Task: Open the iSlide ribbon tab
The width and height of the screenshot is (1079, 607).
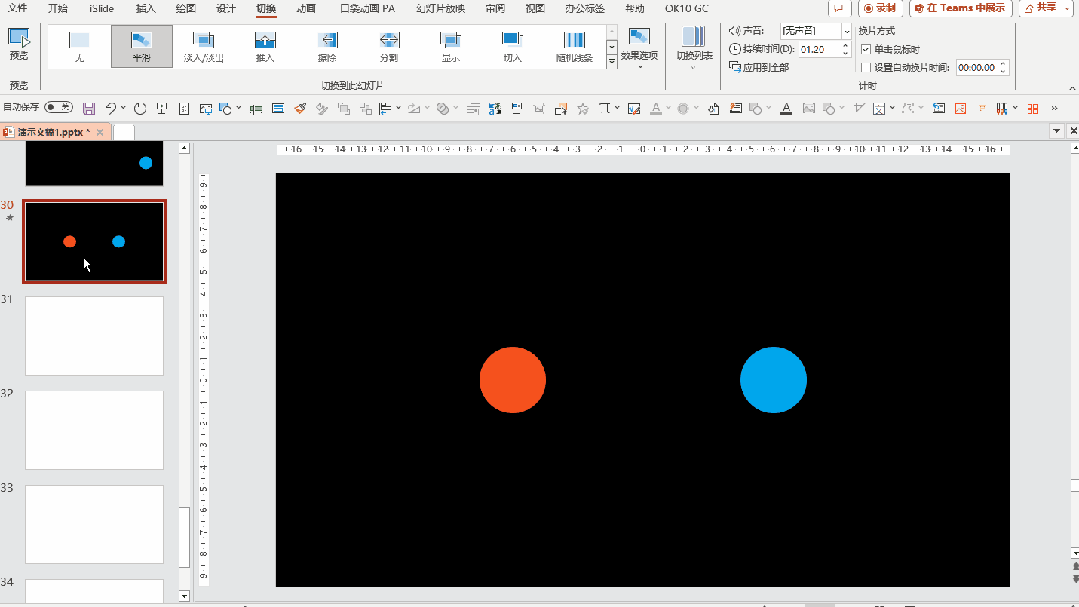Action: 102,8
